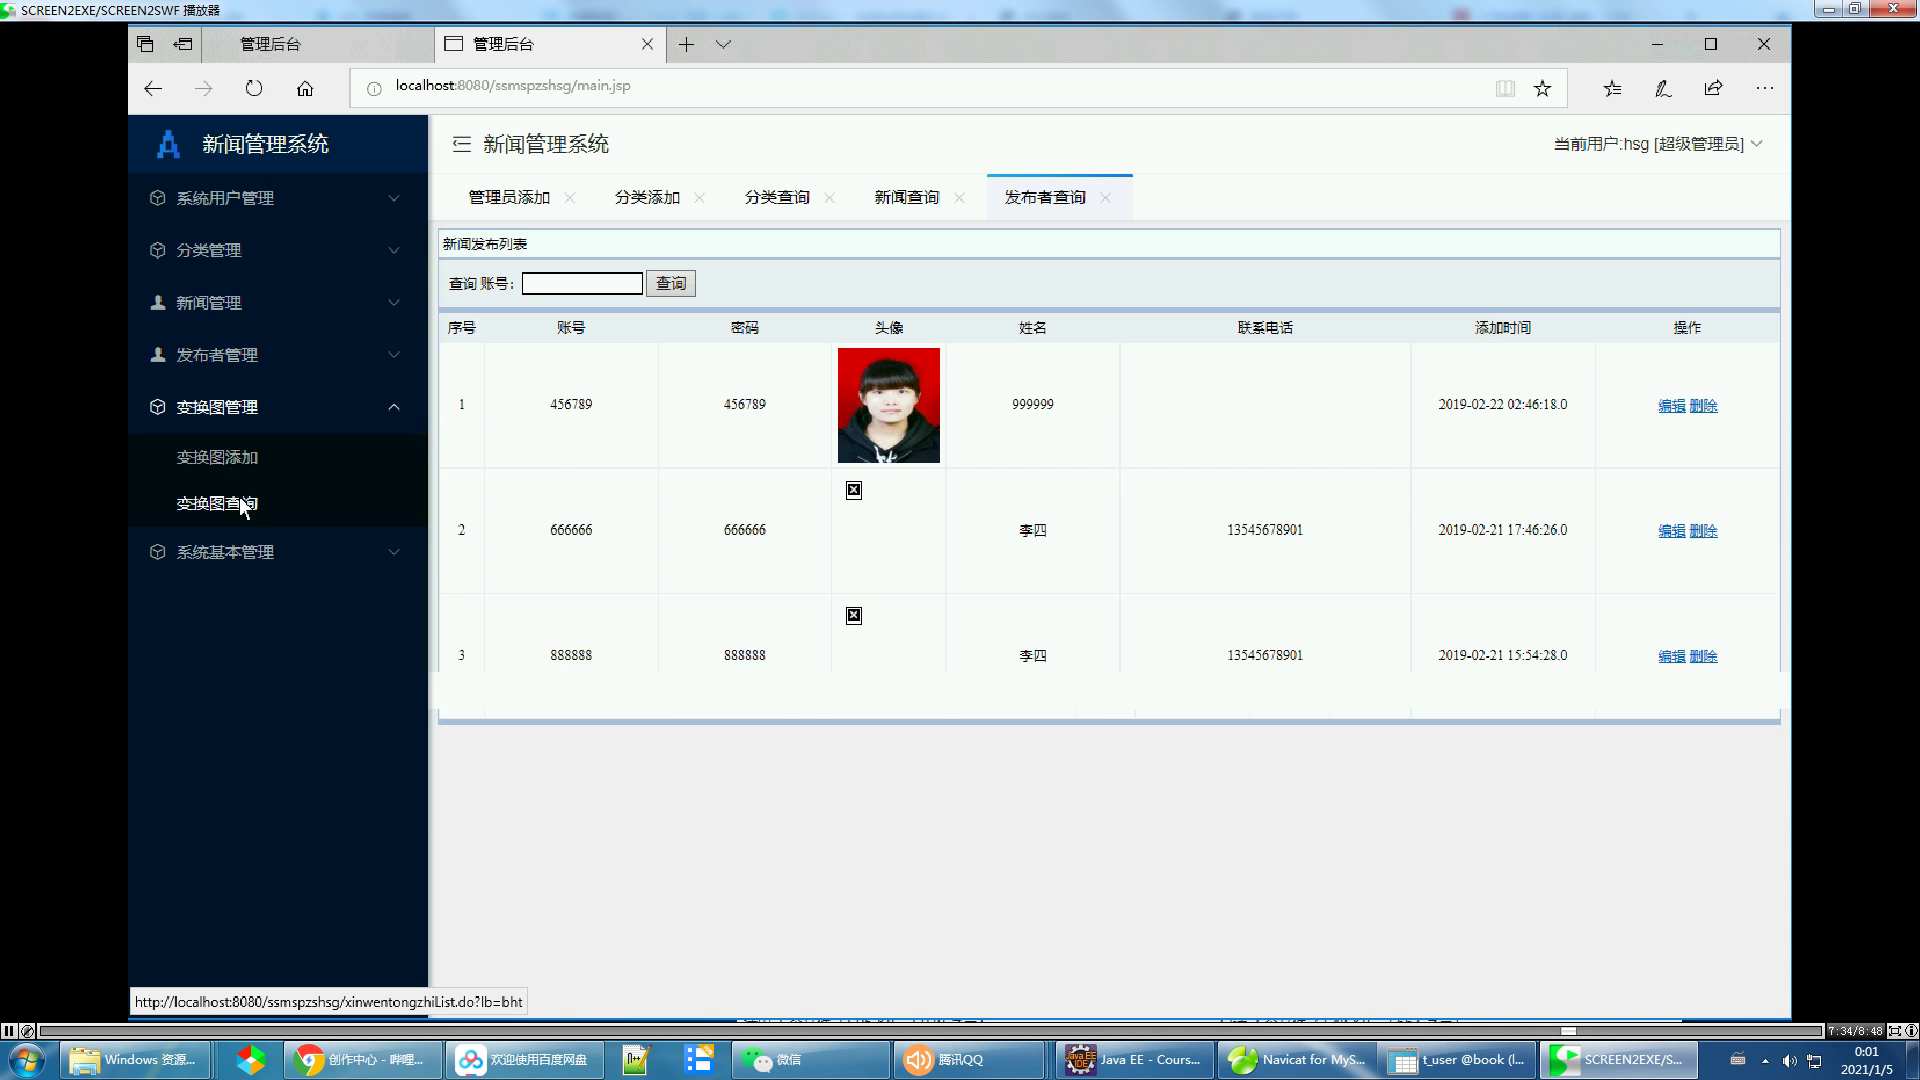Switch to 分类添加 tab

pyautogui.click(x=647, y=198)
